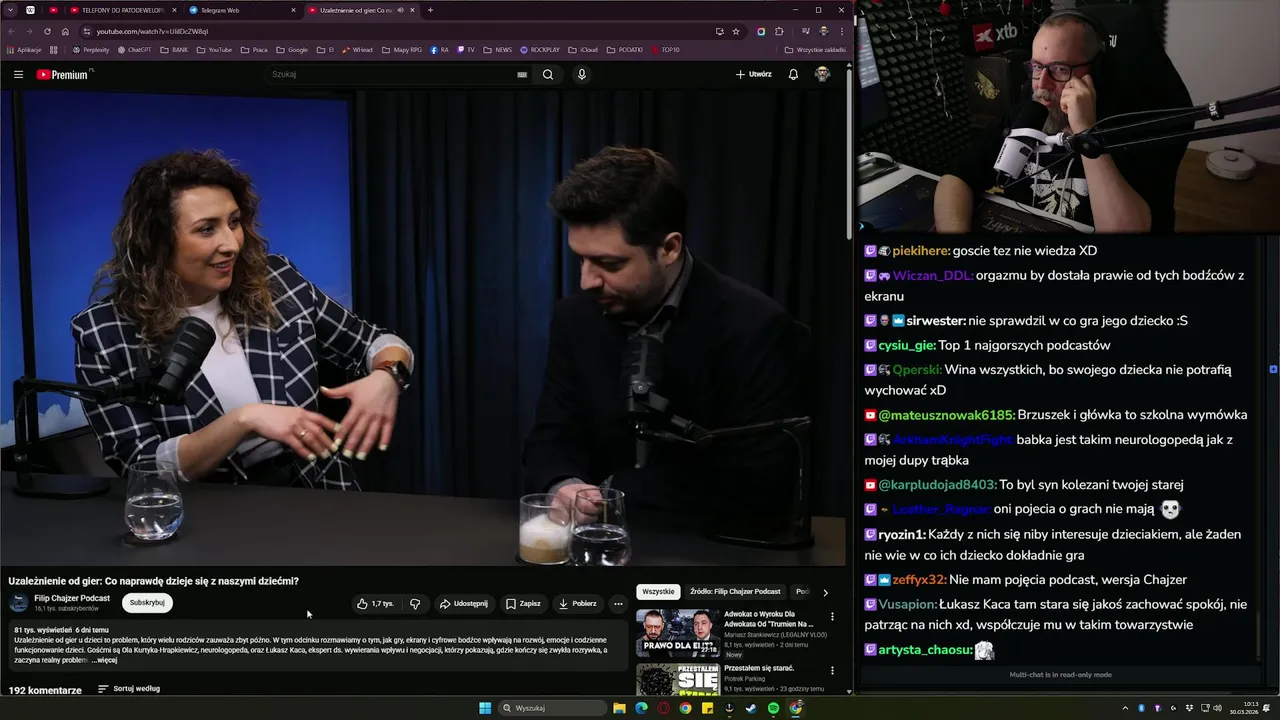This screenshot has height=720, width=1280.
Task: Open the 'Przestałem się starać.' recommended video
Action: coord(759,669)
